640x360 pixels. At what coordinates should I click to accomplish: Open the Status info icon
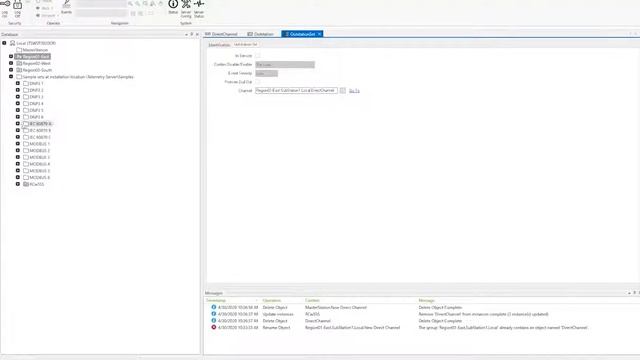[x=173, y=4]
